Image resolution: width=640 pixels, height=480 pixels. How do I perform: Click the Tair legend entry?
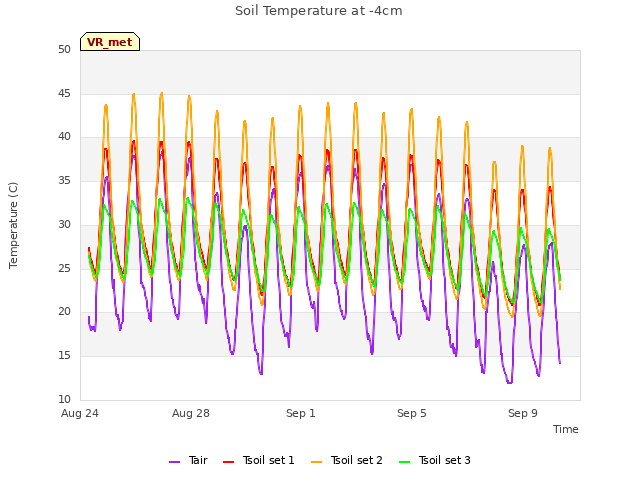[189, 460]
